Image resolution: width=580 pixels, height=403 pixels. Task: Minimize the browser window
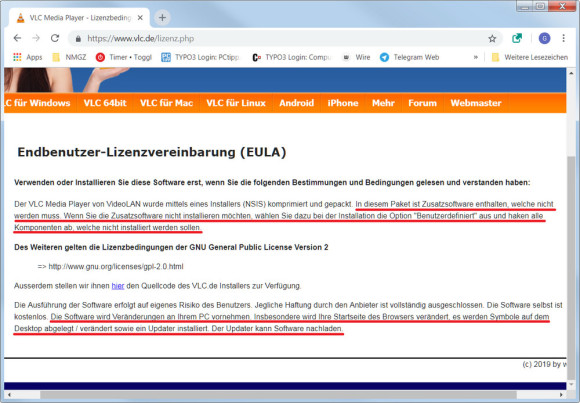(525, 6)
